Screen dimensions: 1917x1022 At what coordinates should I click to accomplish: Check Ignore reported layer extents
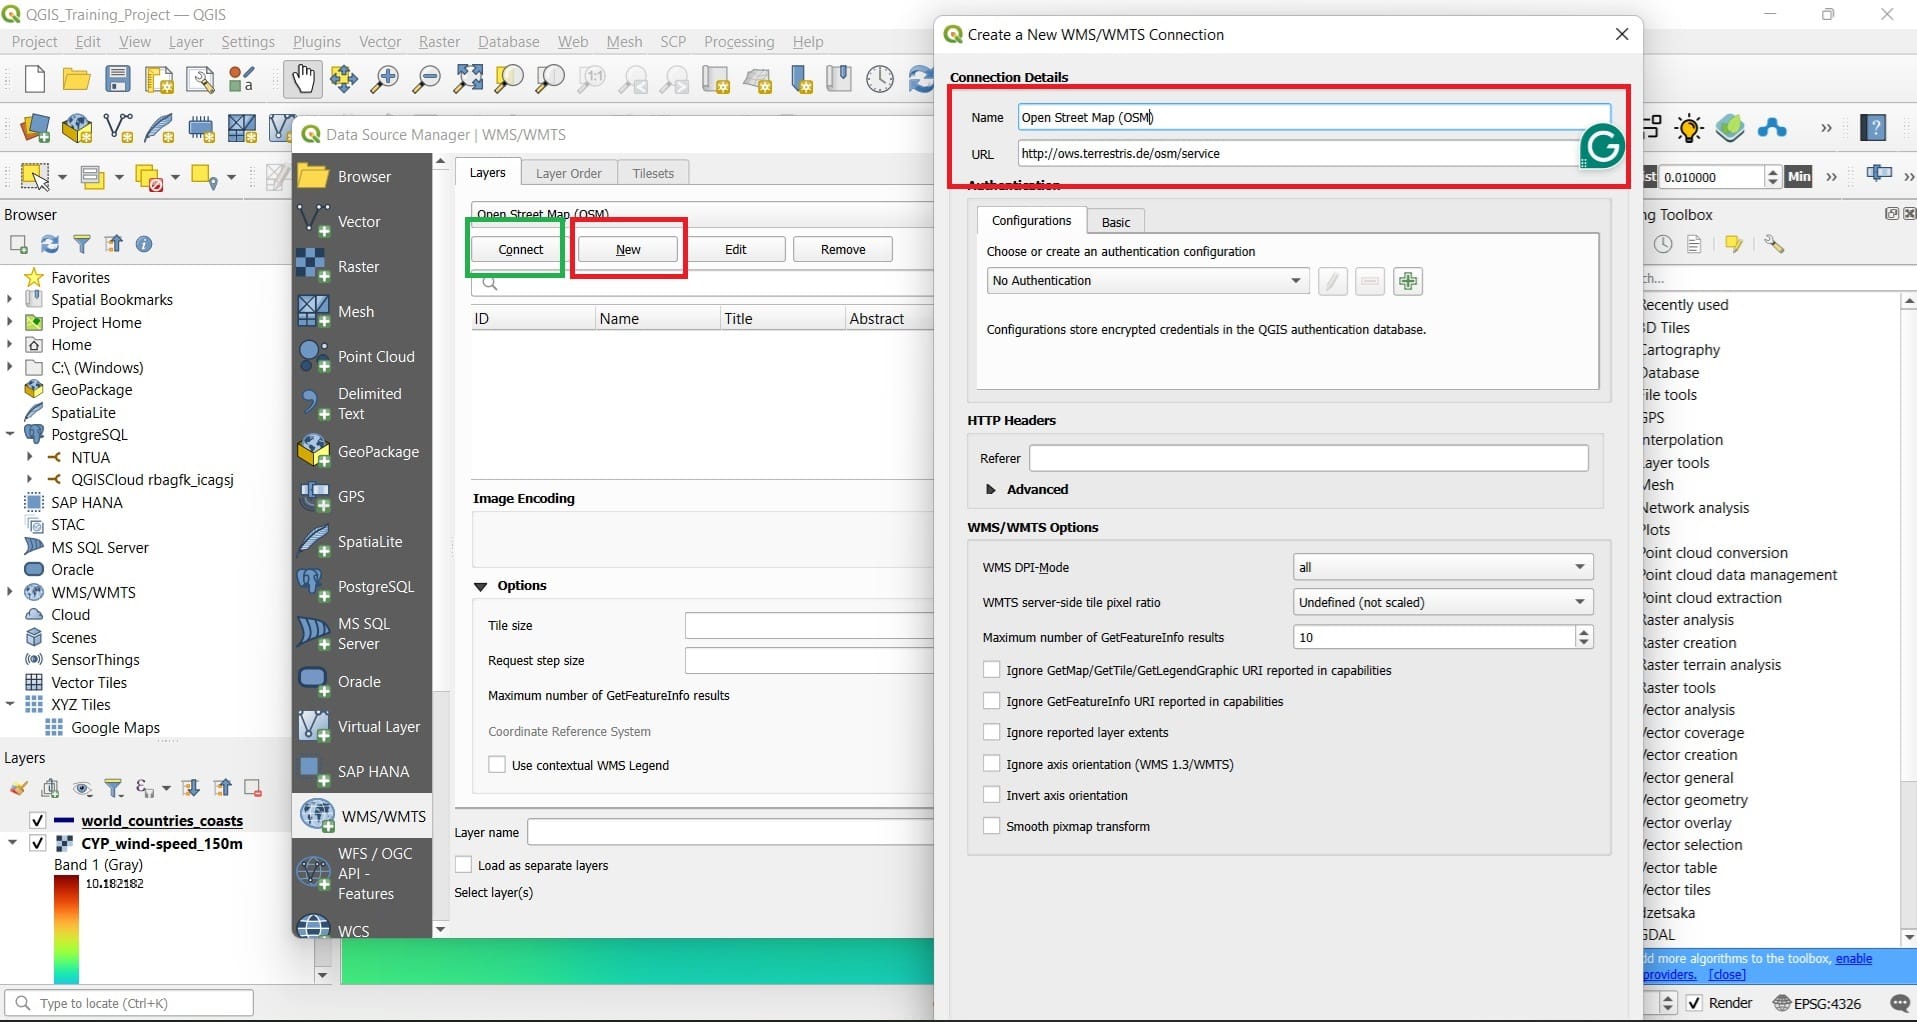pos(991,732)
